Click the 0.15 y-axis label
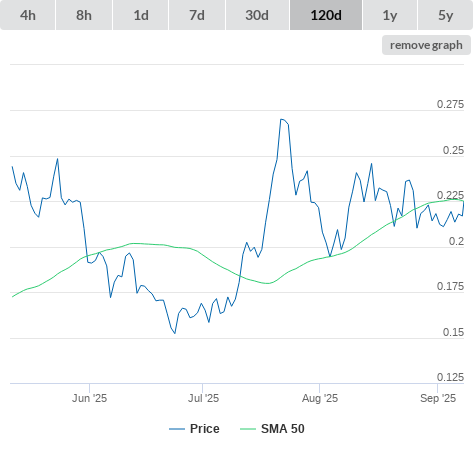474x455 pixels. (453, 332)
